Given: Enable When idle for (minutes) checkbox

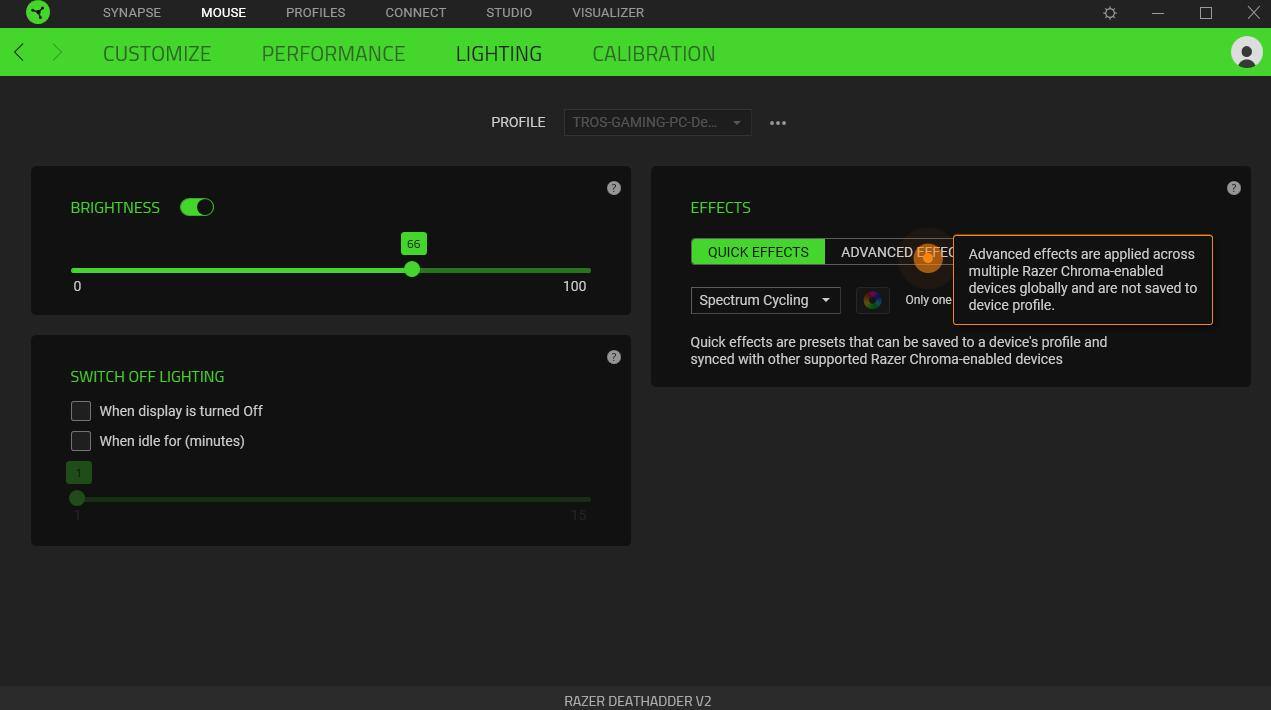Looking at the screenshot, I should click(81, 441).
